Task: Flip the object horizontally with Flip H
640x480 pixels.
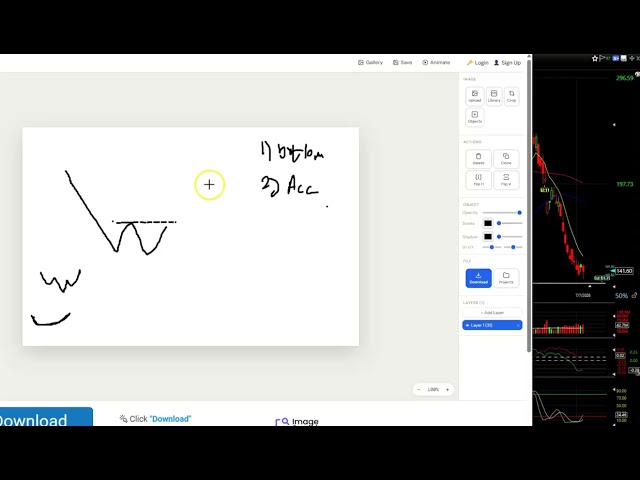Action: (478, 180)
